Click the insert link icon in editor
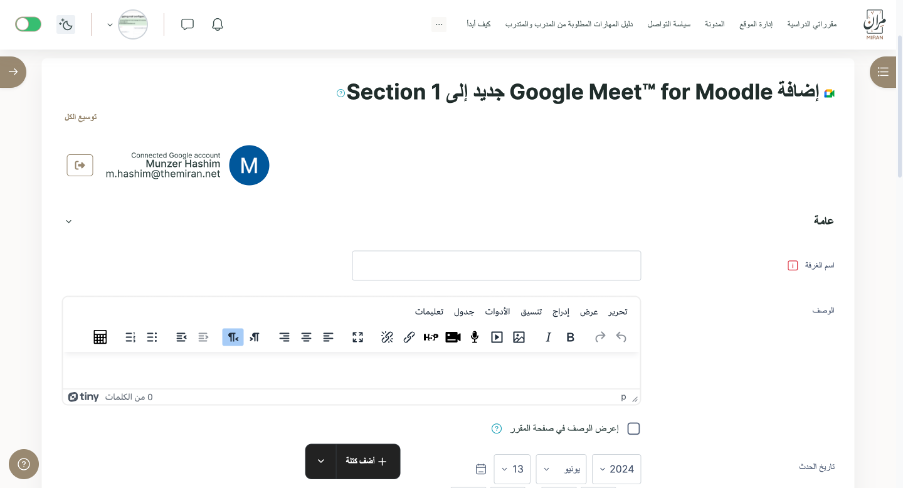The width and height of the screenshot is (904, 488). pyautogui.click(x=409, y=337)
